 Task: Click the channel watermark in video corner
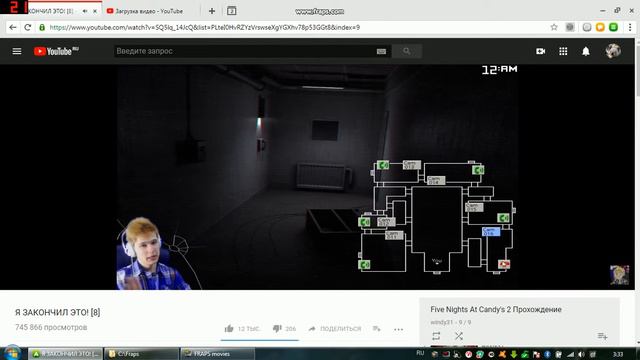(x=619, y=275)
